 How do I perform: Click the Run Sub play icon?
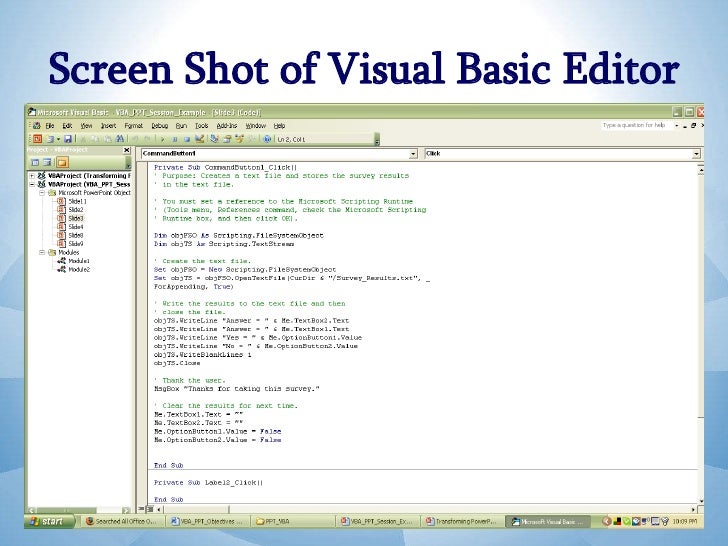tap(163, 139)
